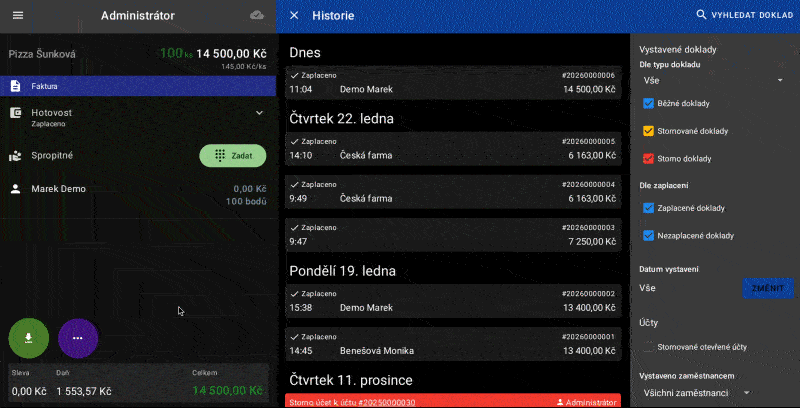The image size is (800, 408).
Task: Uncheck Běžné doklady checkbox
Action: (x=648, y=103)
